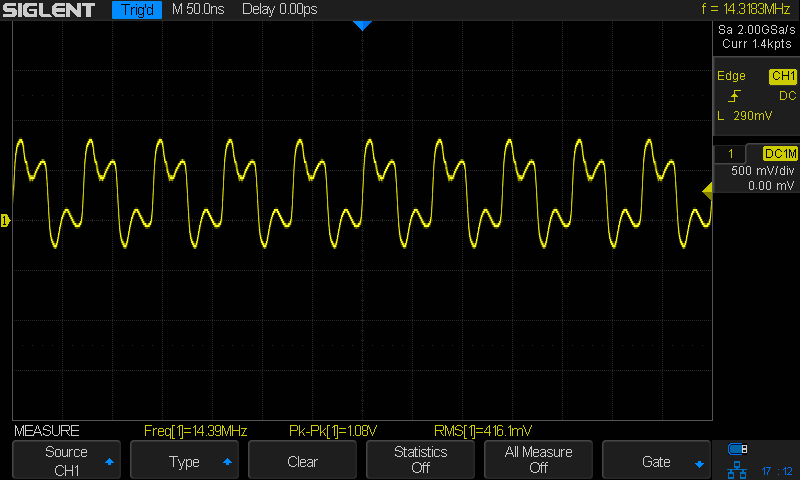This screenshot has width=800, height=480.
Task: Click the LAN network status icon
Action: (738, 468)
